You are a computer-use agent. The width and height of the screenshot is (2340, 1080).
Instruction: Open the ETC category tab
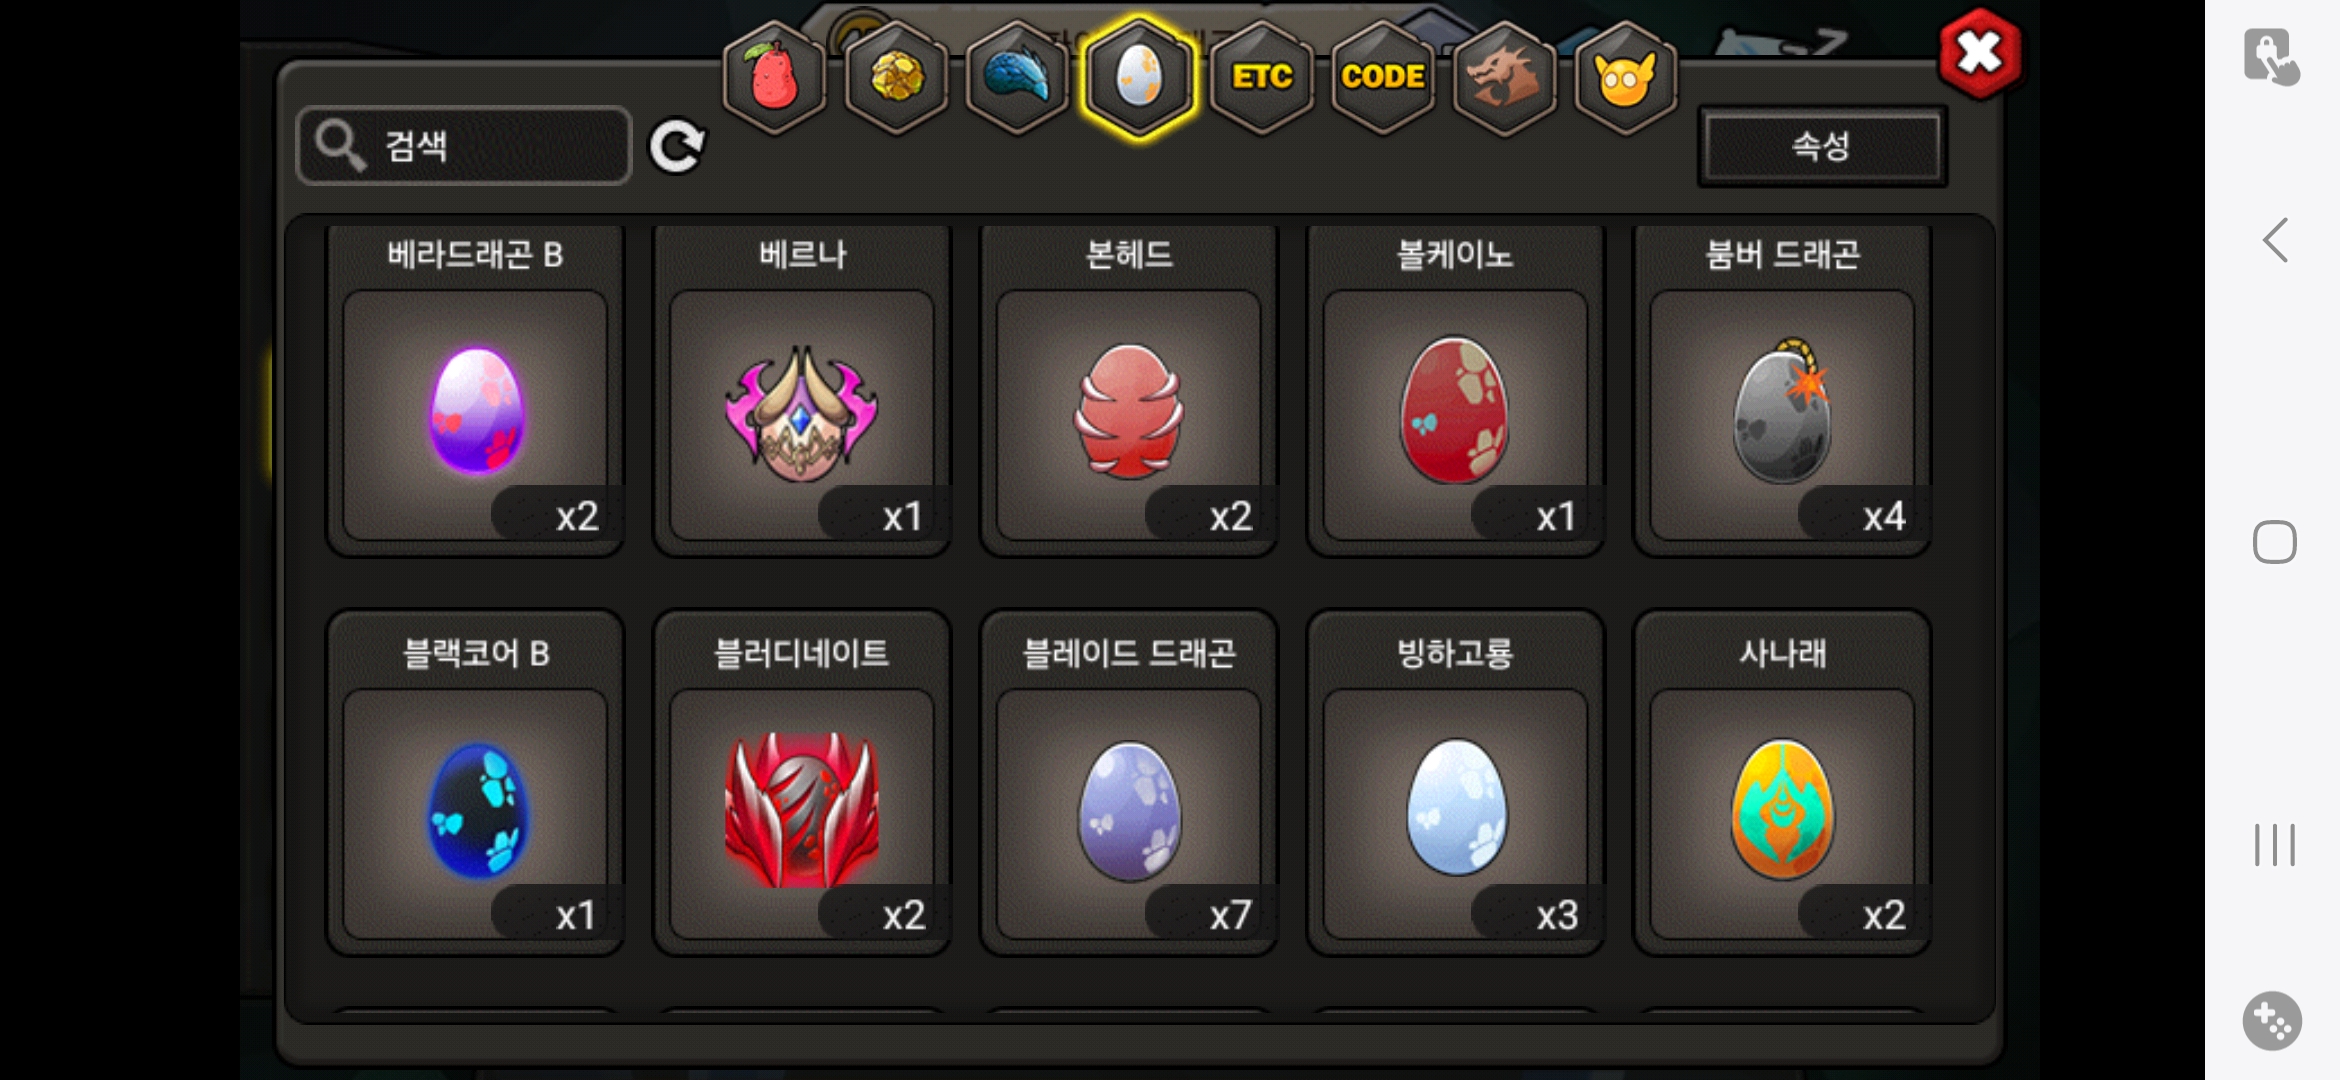pos(1261,78)
